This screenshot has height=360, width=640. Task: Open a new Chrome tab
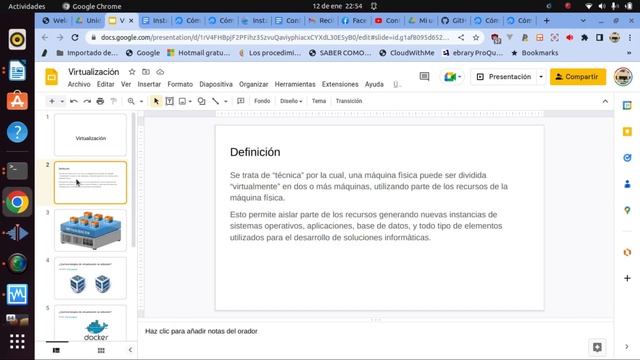coord(547,20)
